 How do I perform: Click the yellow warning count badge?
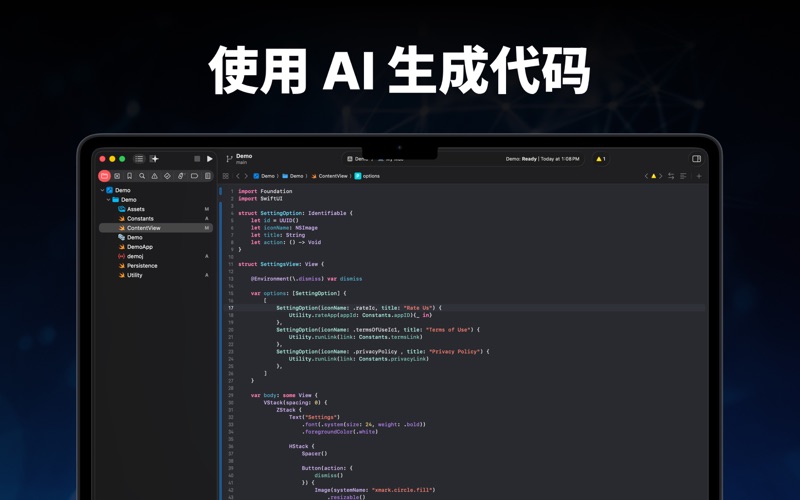(601, 159)
